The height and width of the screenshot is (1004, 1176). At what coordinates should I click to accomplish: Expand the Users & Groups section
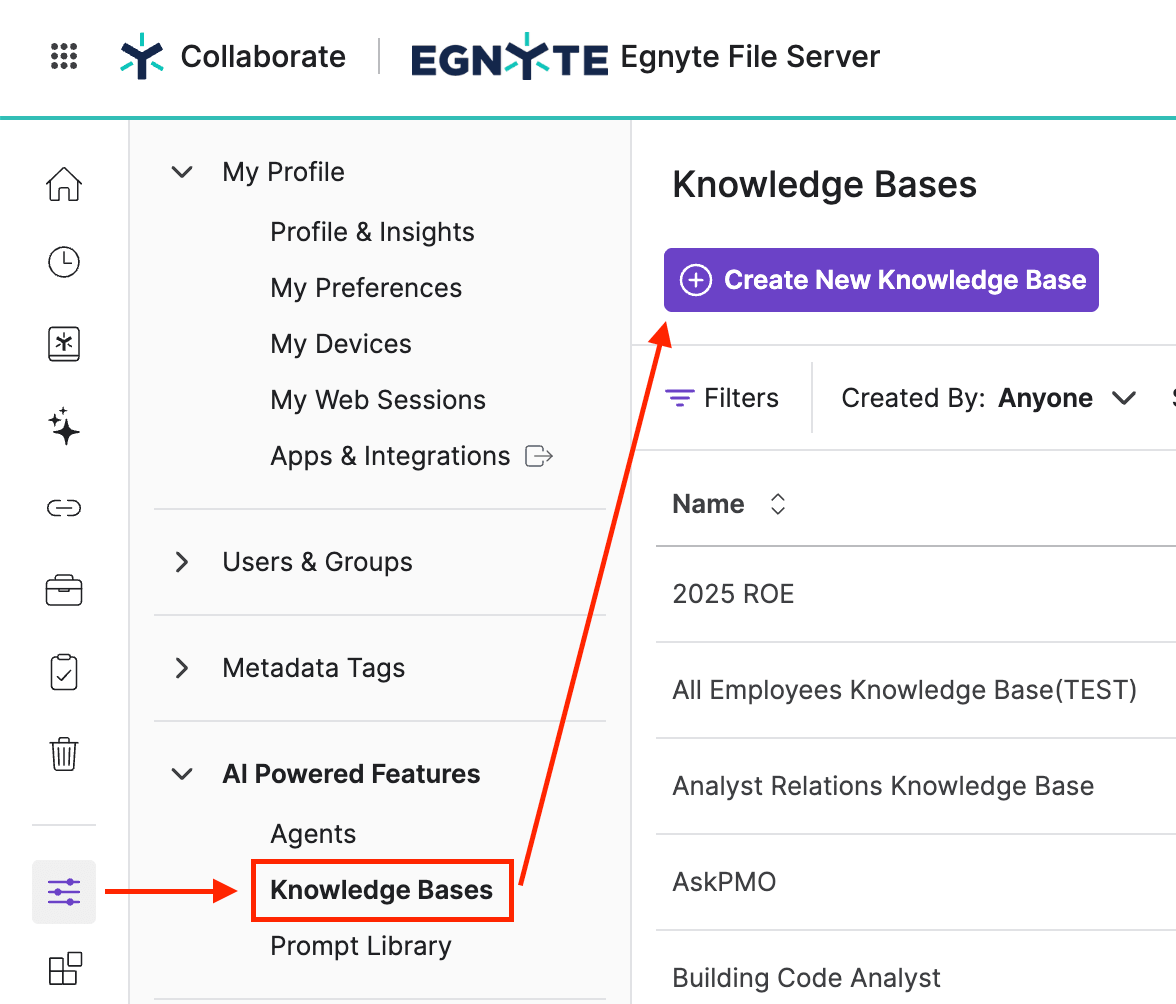point(182,562)
